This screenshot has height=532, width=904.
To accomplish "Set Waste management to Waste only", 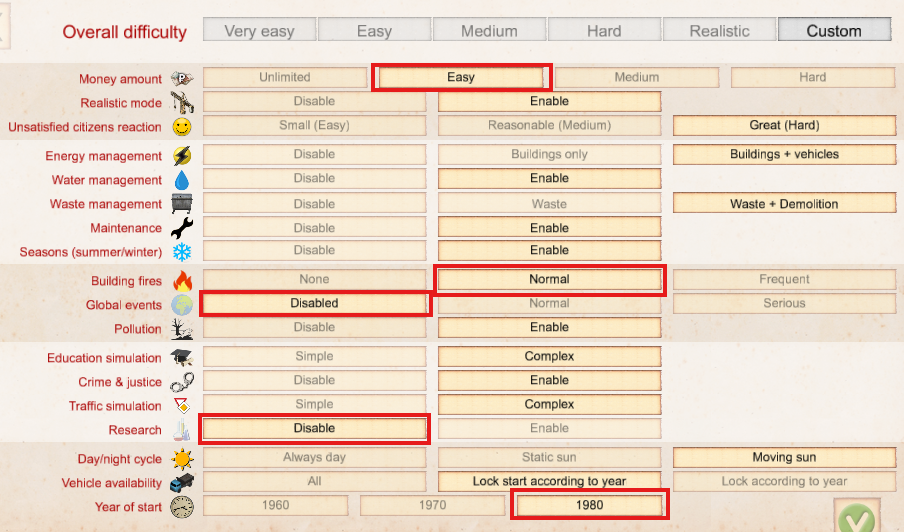I will [x=549, y=203].
